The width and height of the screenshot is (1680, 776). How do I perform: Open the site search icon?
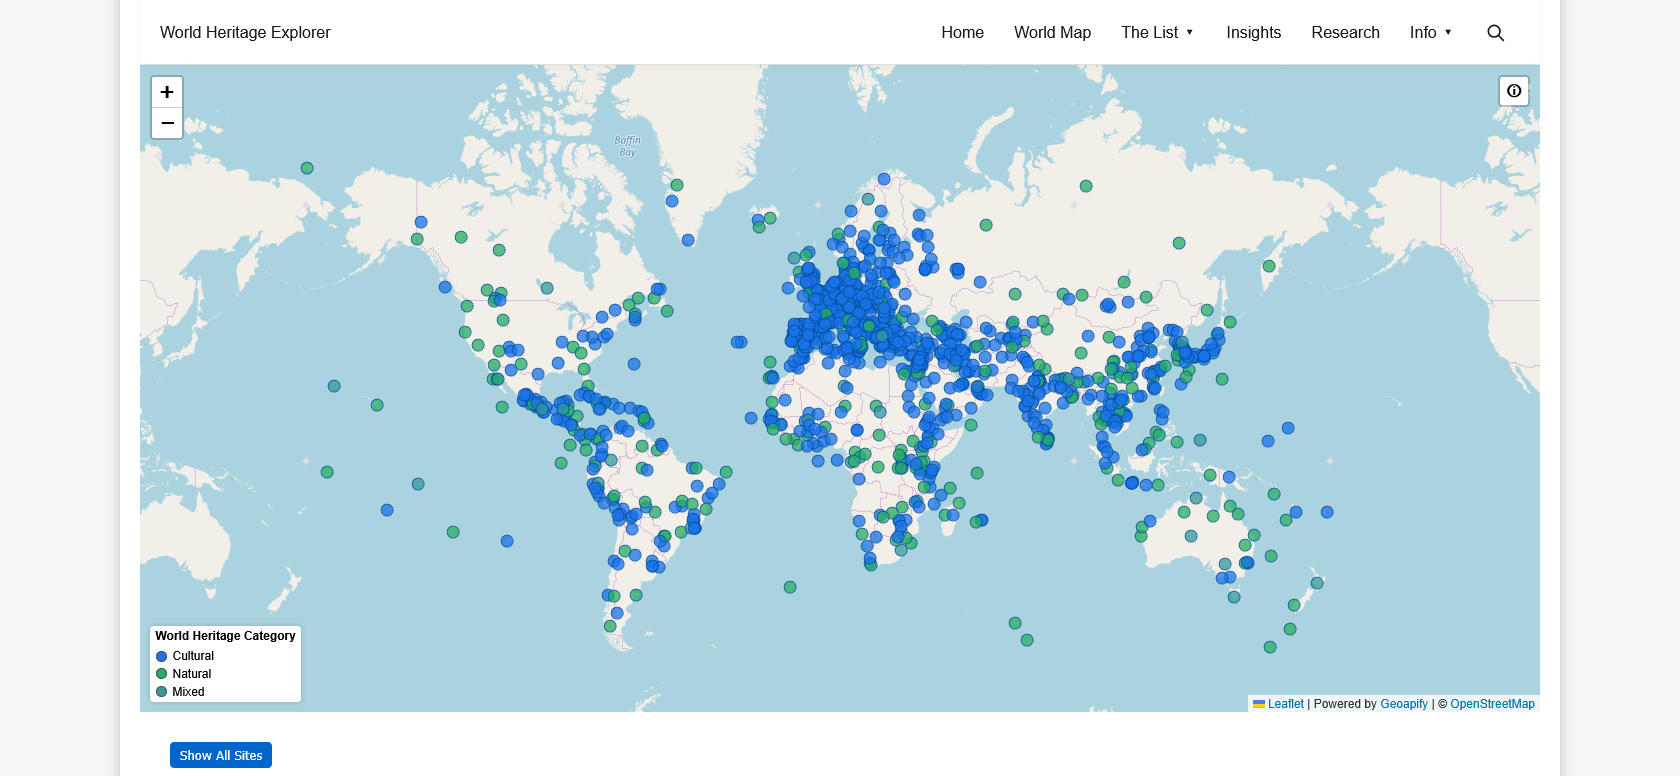pyautogui.click(x=1495, y=33)
